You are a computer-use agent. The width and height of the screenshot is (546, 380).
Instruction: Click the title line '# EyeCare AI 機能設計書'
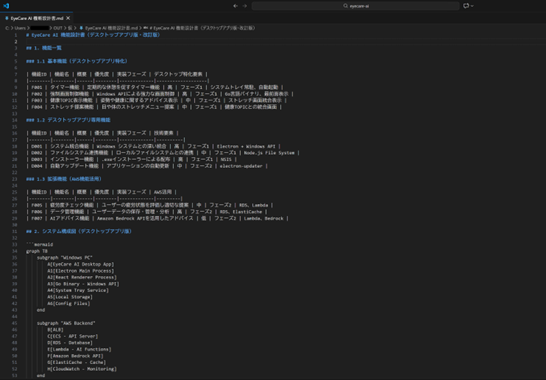pos(93,35)
